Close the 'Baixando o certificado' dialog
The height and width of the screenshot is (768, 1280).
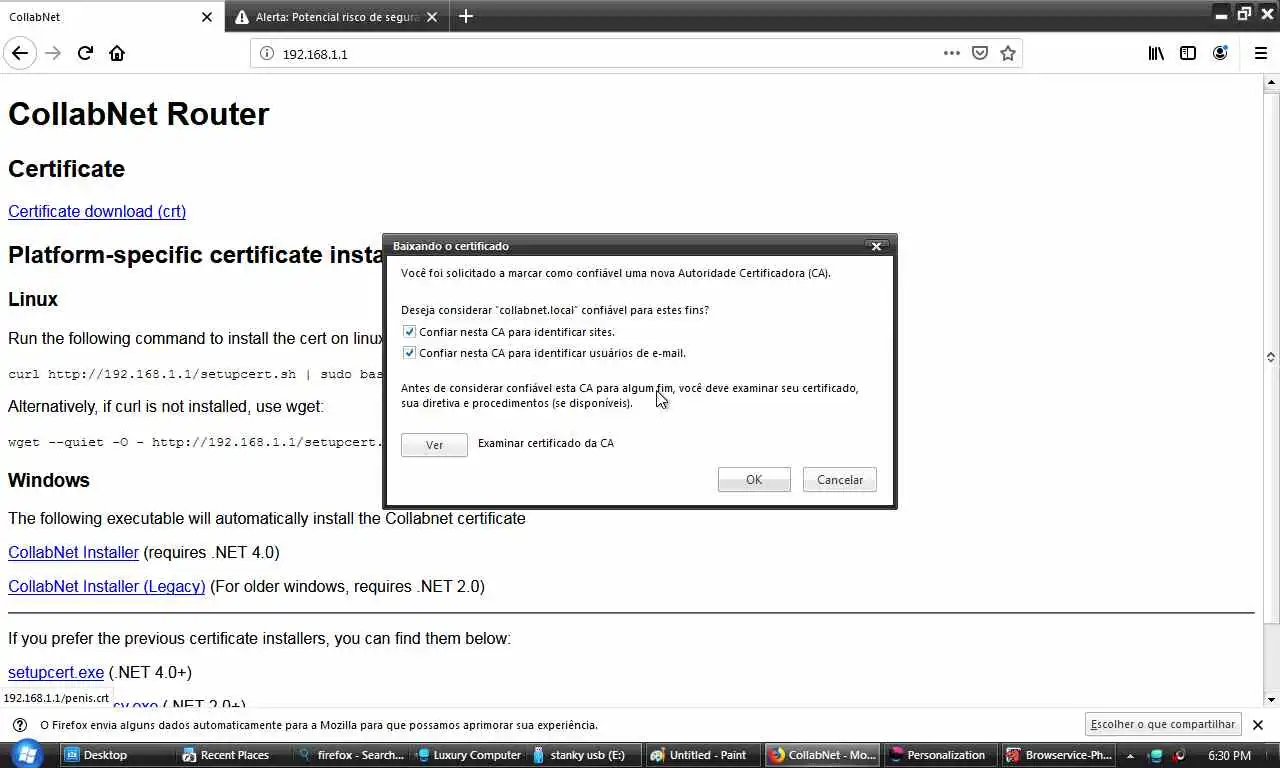(x=876, y=246)
